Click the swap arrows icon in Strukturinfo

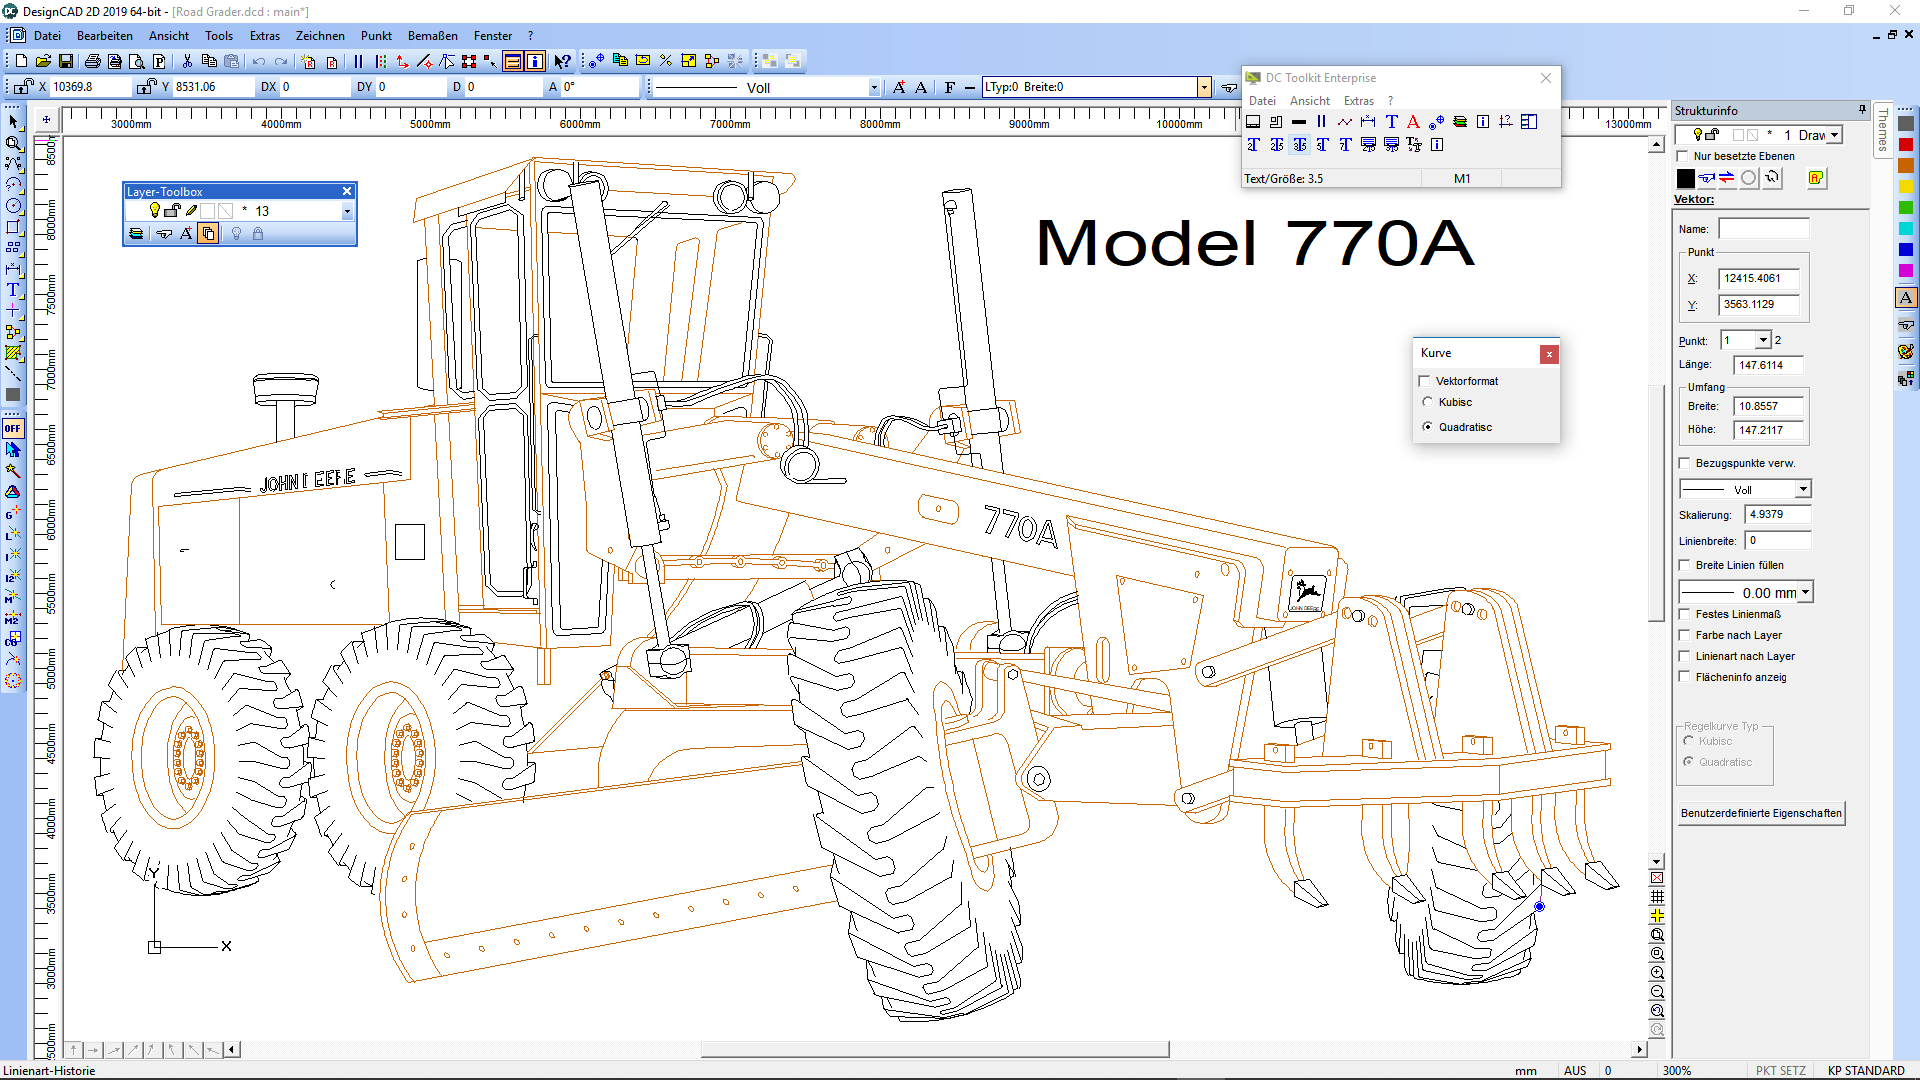pyautogui.click(x=1727, y=178)
